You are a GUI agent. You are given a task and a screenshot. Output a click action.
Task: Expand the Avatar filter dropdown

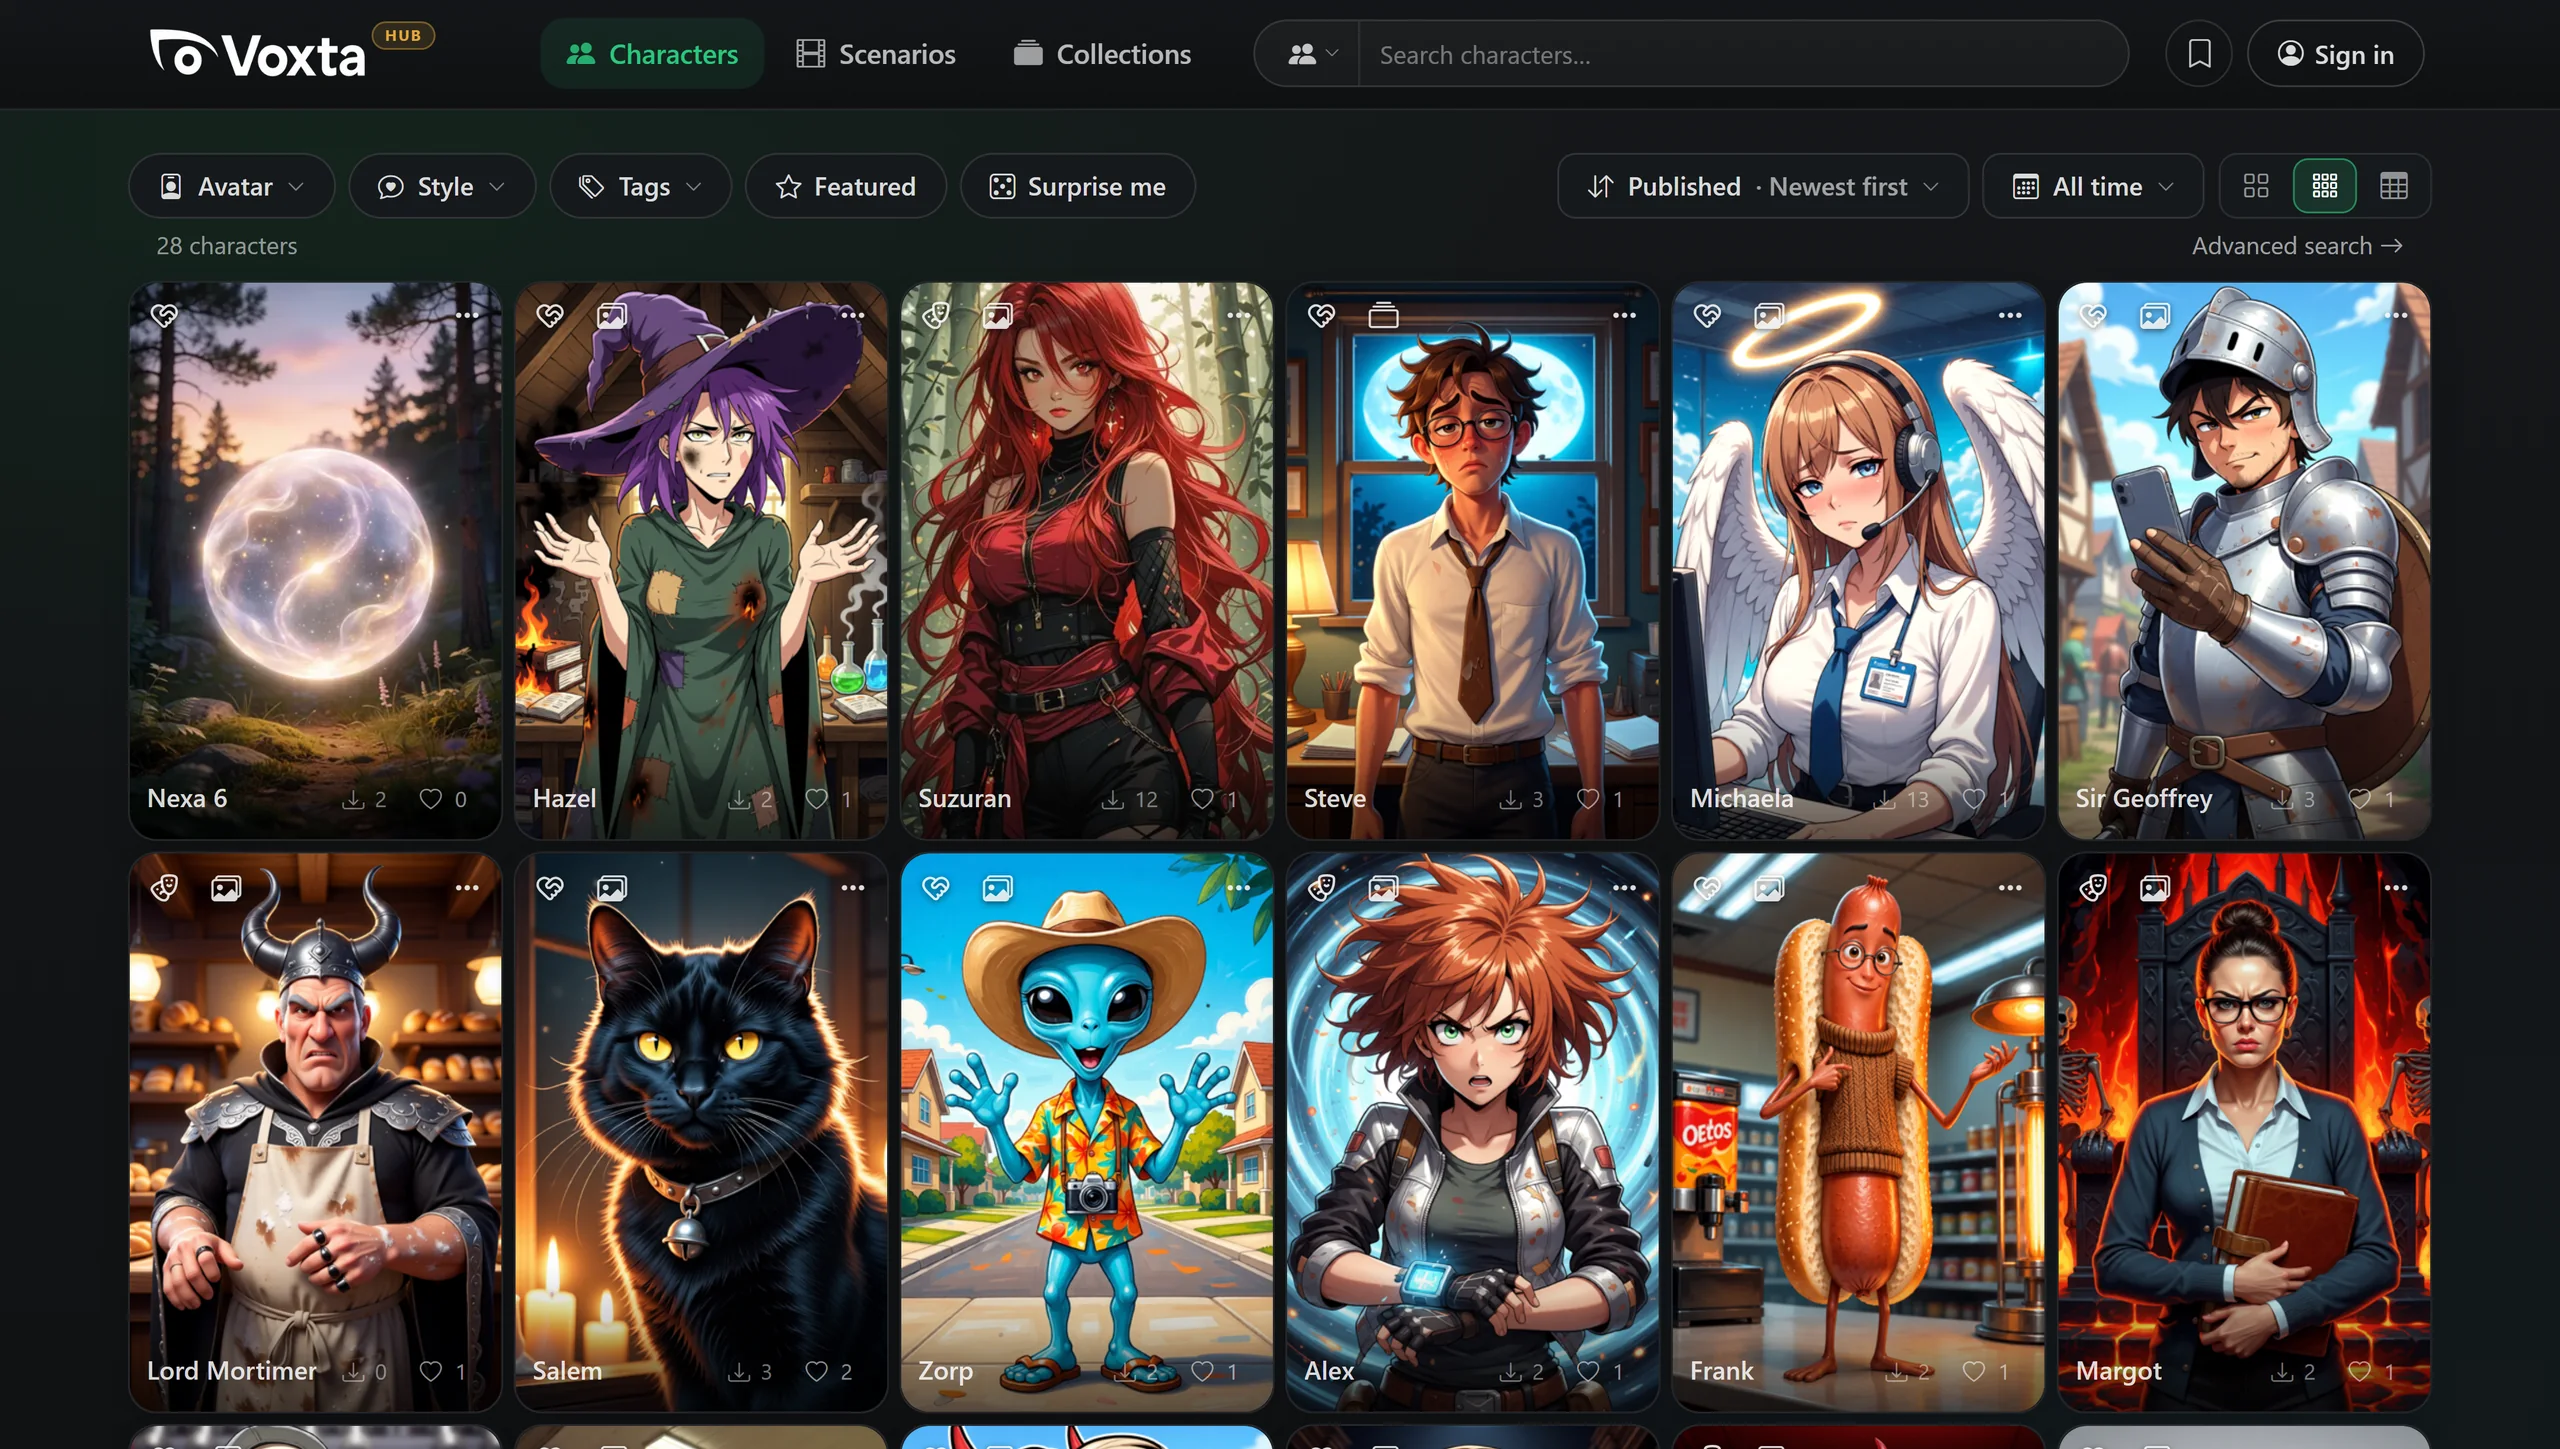coord(232,186)
